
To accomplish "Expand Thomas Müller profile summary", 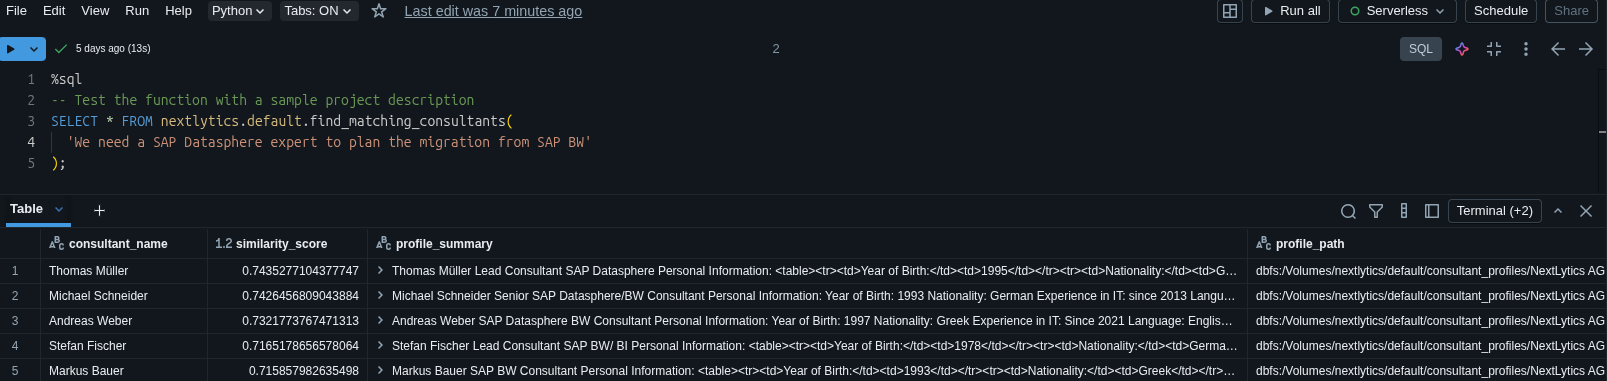I will (380, 271).
